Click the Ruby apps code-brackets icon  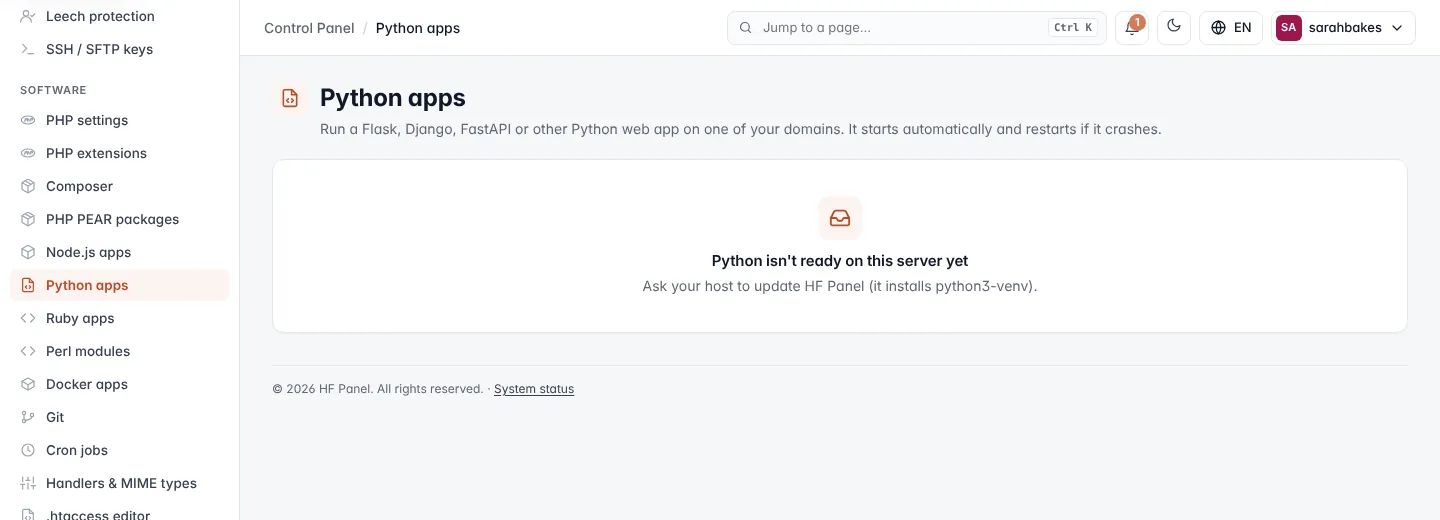tap(28, 318)
